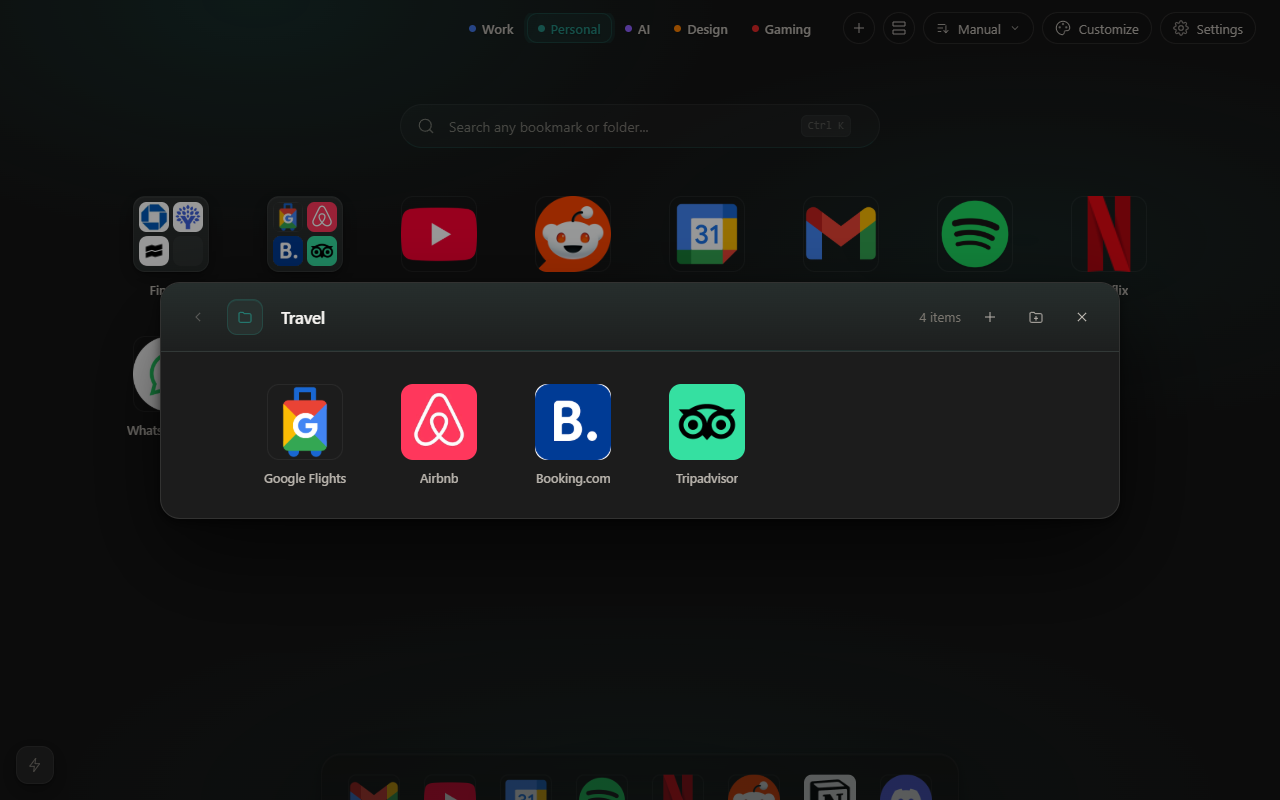This screenshot has height=800, width=1280.
Task: Open the Airbnb bookmark in Travel folder
Action: 439,422
